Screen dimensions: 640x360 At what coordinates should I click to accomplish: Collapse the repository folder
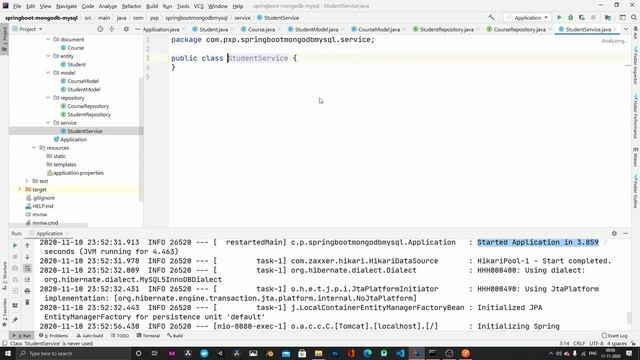click(x=48, y=98)
